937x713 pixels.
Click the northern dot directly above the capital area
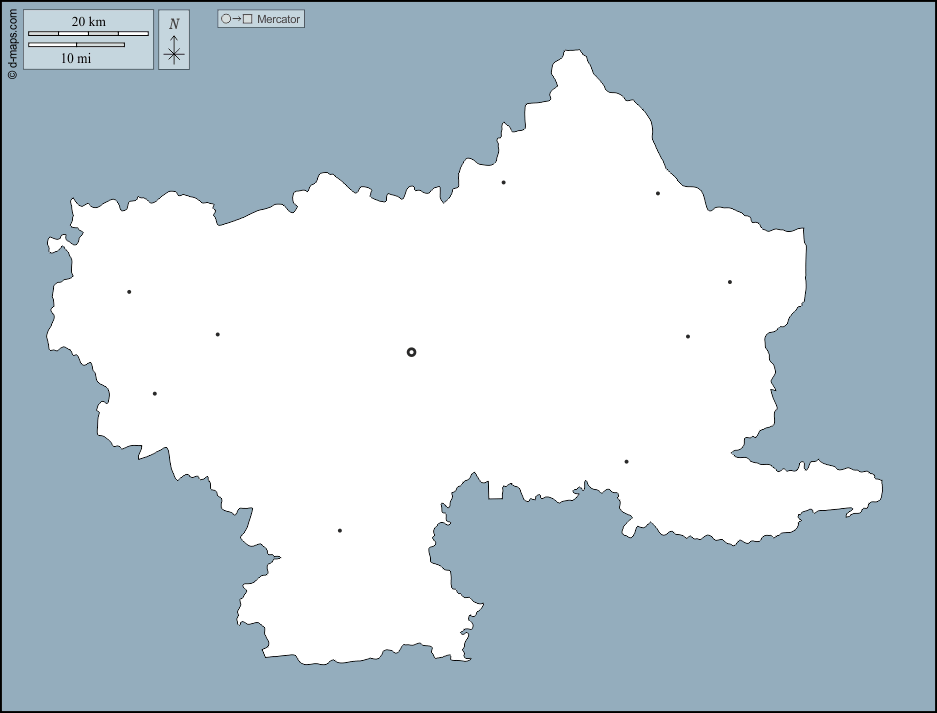tap(504, 182)
